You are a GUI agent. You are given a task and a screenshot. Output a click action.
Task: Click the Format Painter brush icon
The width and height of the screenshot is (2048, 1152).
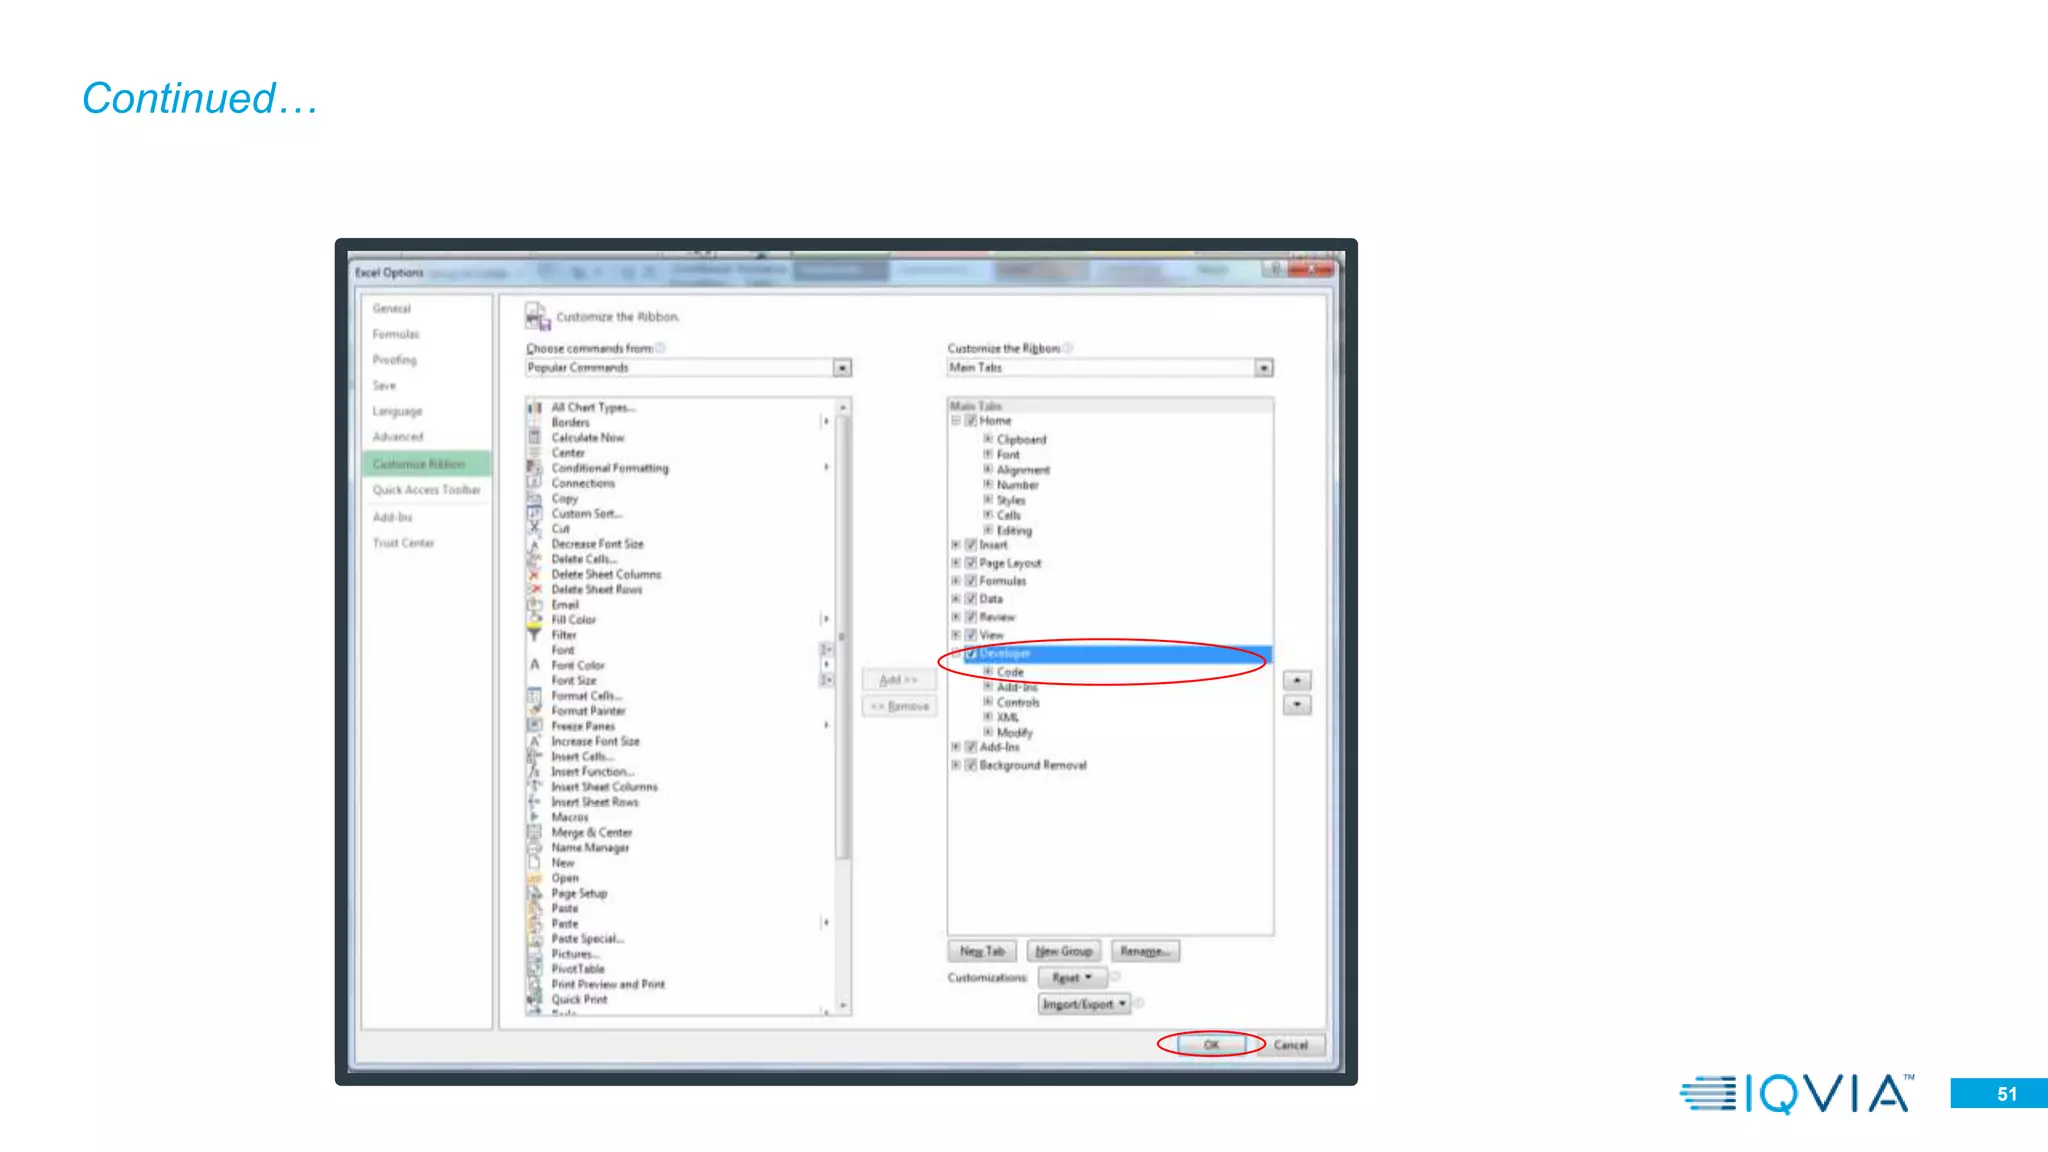pyautogui.click(x=534, y=711)
